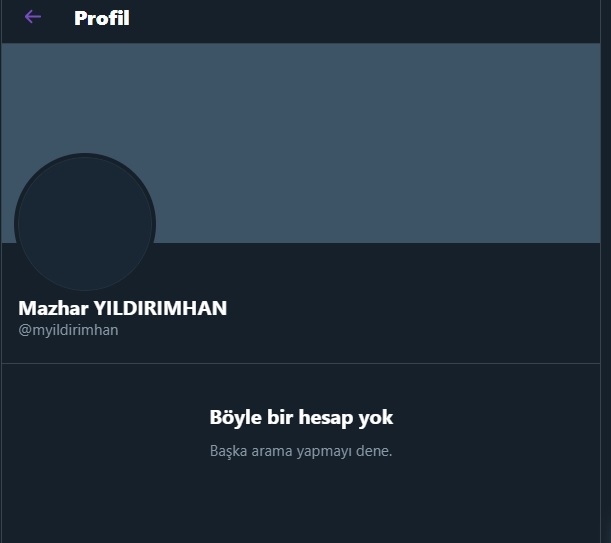Click the word 'hesap' in the heading
Screen dimensions: 611x543
[x=326, y=418]
